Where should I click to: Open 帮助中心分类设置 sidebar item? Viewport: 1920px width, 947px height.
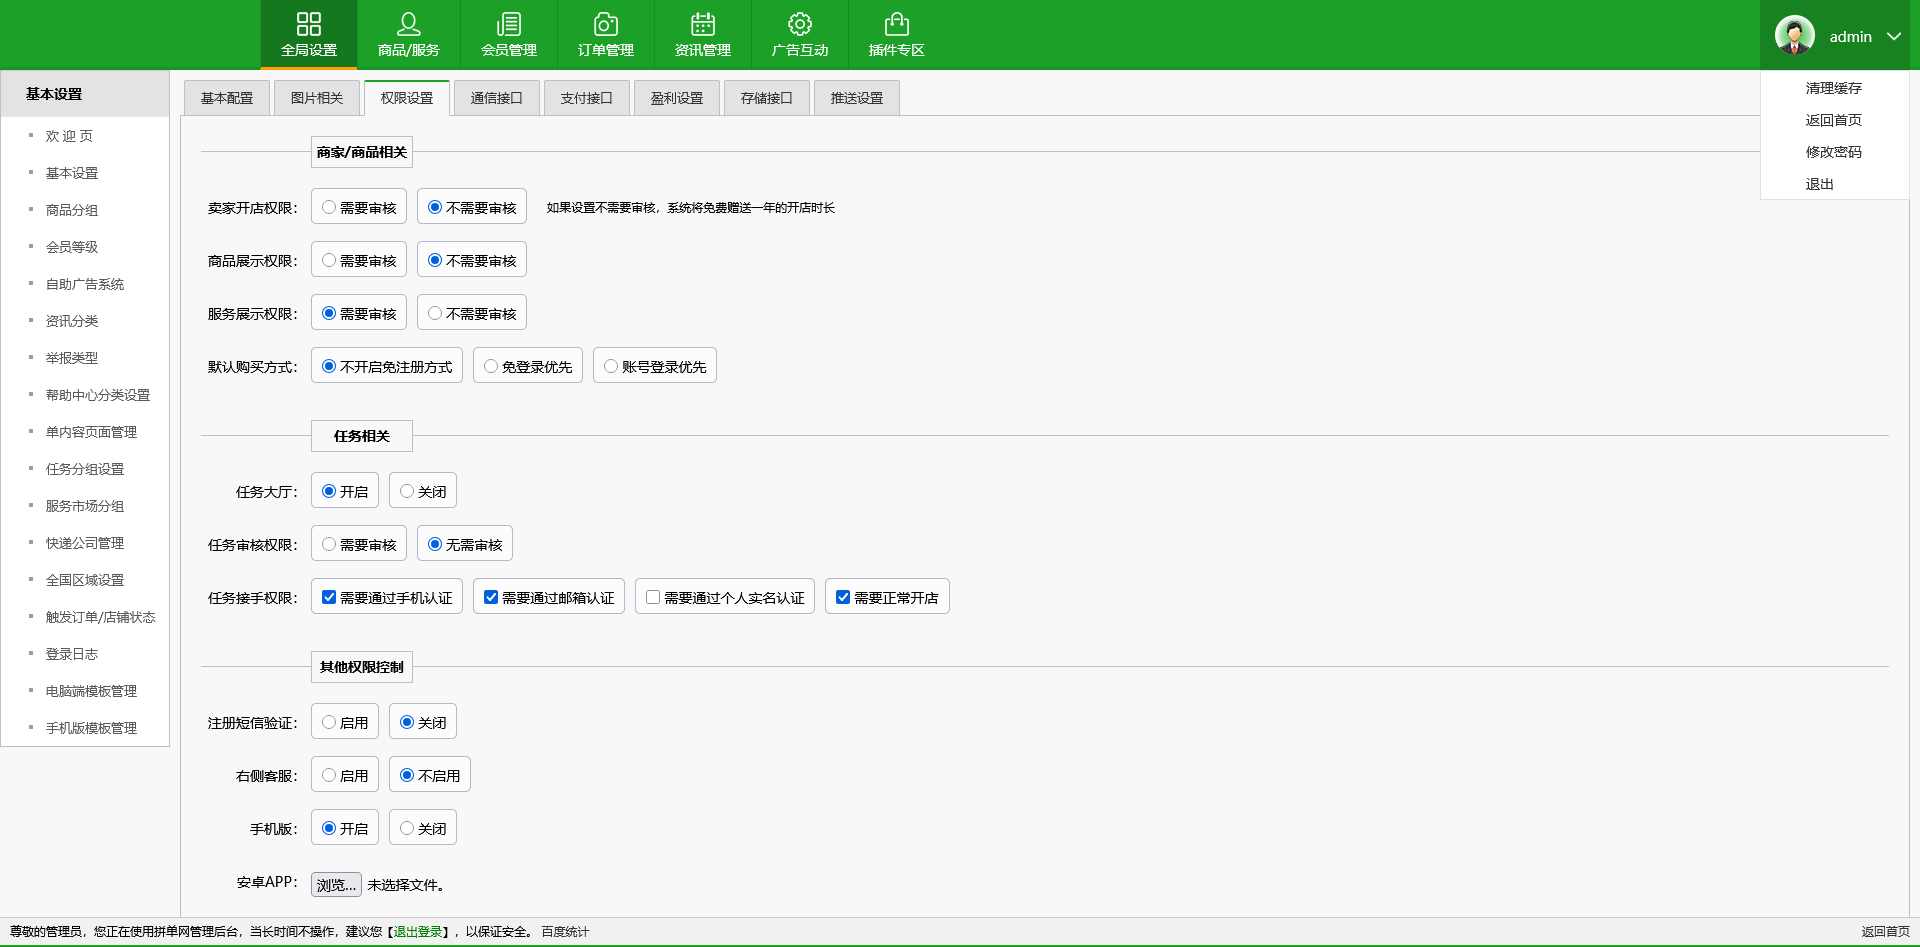[x=98, y=395]
